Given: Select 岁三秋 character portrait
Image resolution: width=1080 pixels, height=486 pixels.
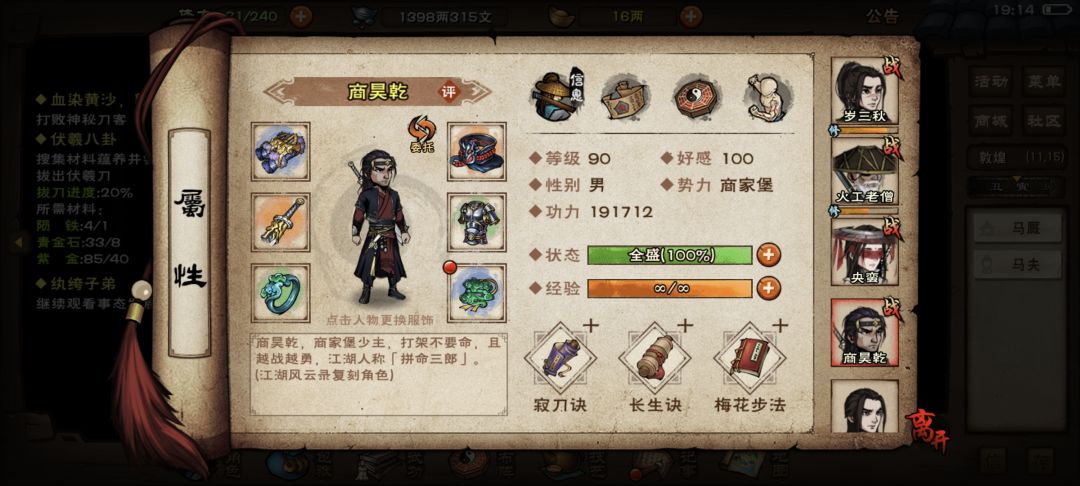Looking at the screenshot, I should point(865,91).
